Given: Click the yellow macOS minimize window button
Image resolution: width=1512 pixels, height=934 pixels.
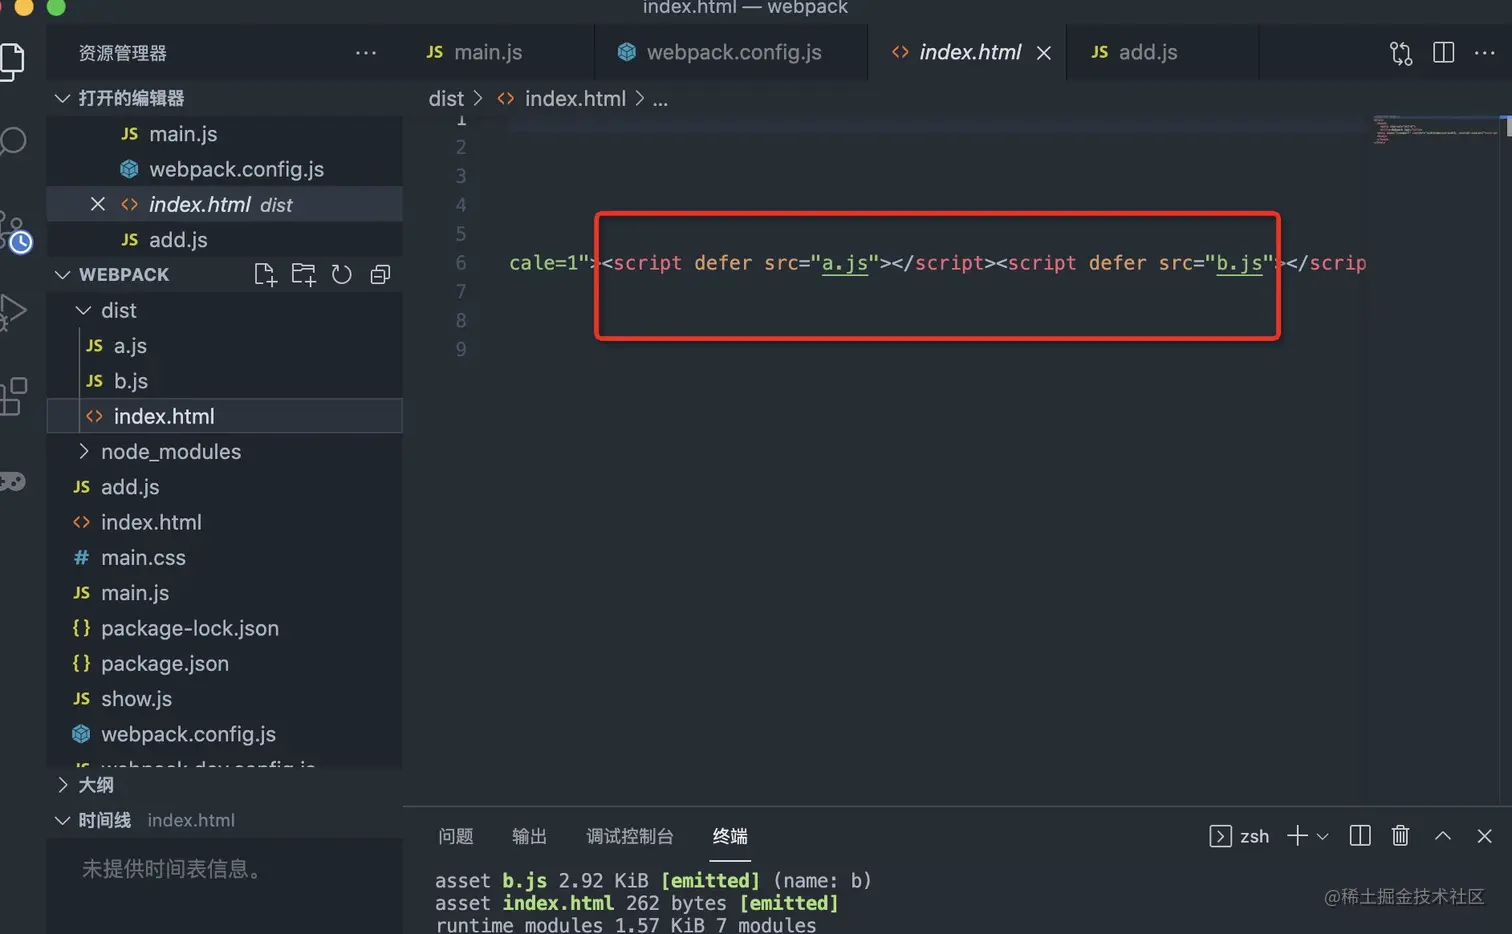Looking at the screenshot, I should (24, 7).
